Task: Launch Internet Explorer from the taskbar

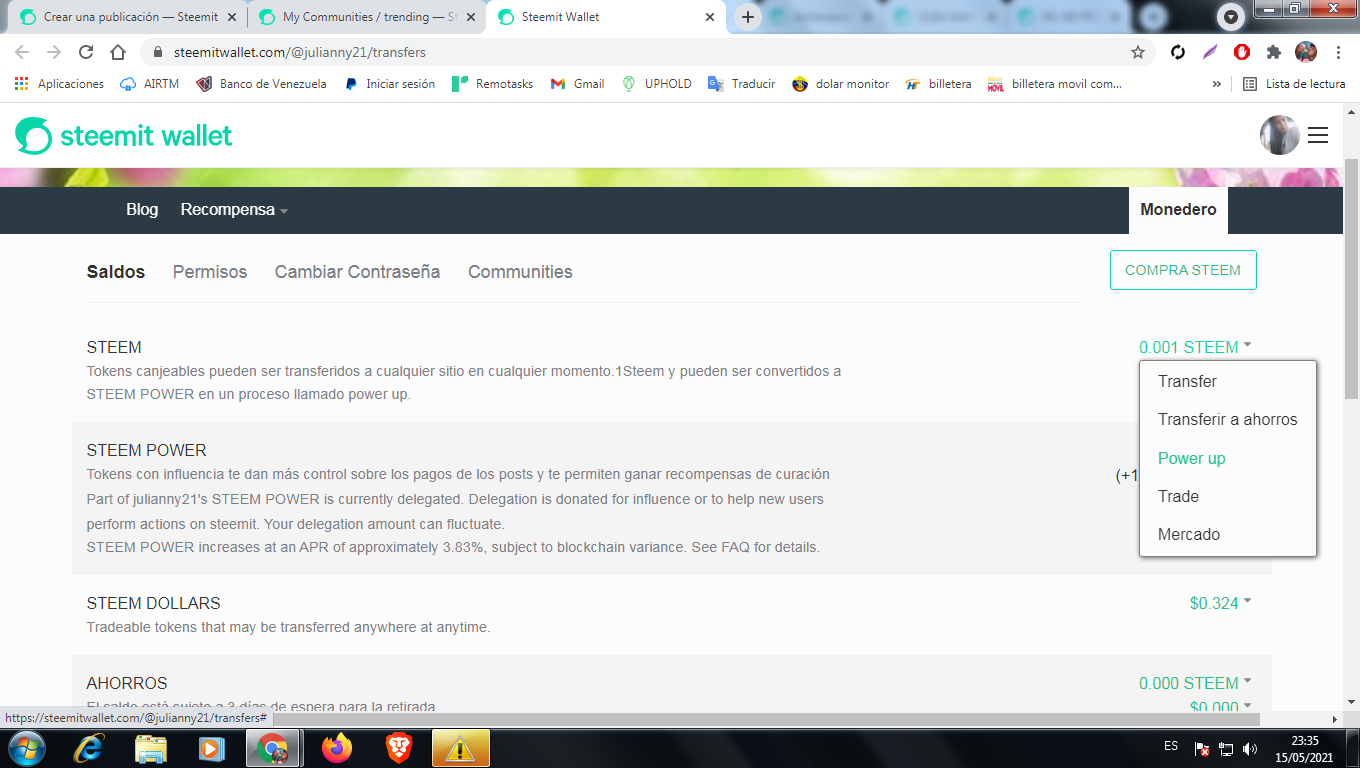Action: [x=89, y=748]
